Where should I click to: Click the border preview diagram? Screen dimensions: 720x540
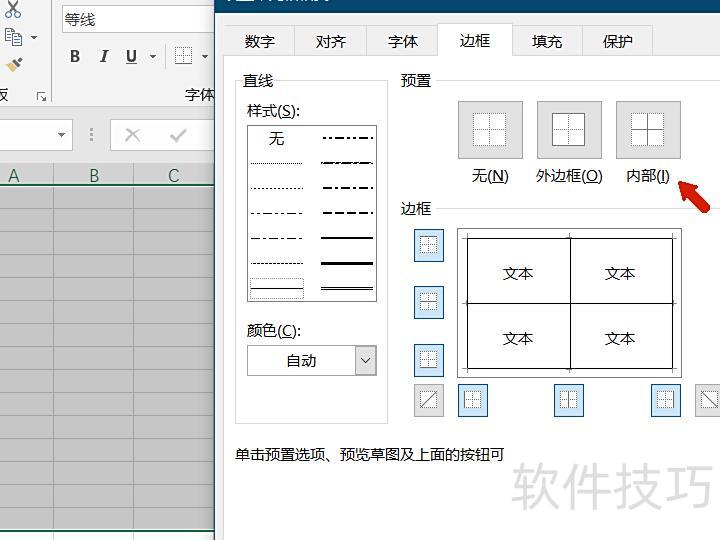pyautogui.click(x=569, y=303)
